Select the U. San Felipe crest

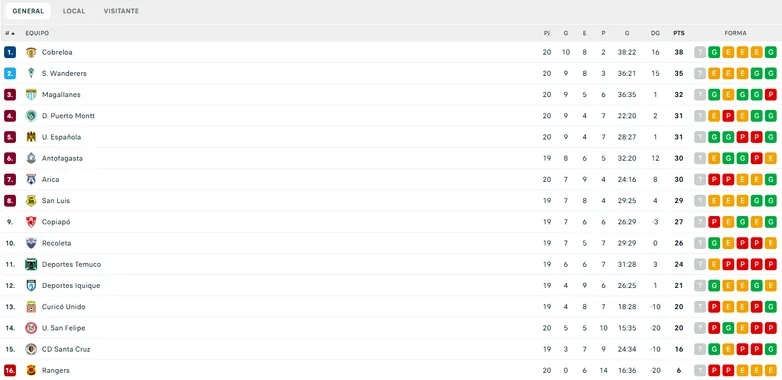click(x=31, y=328)
